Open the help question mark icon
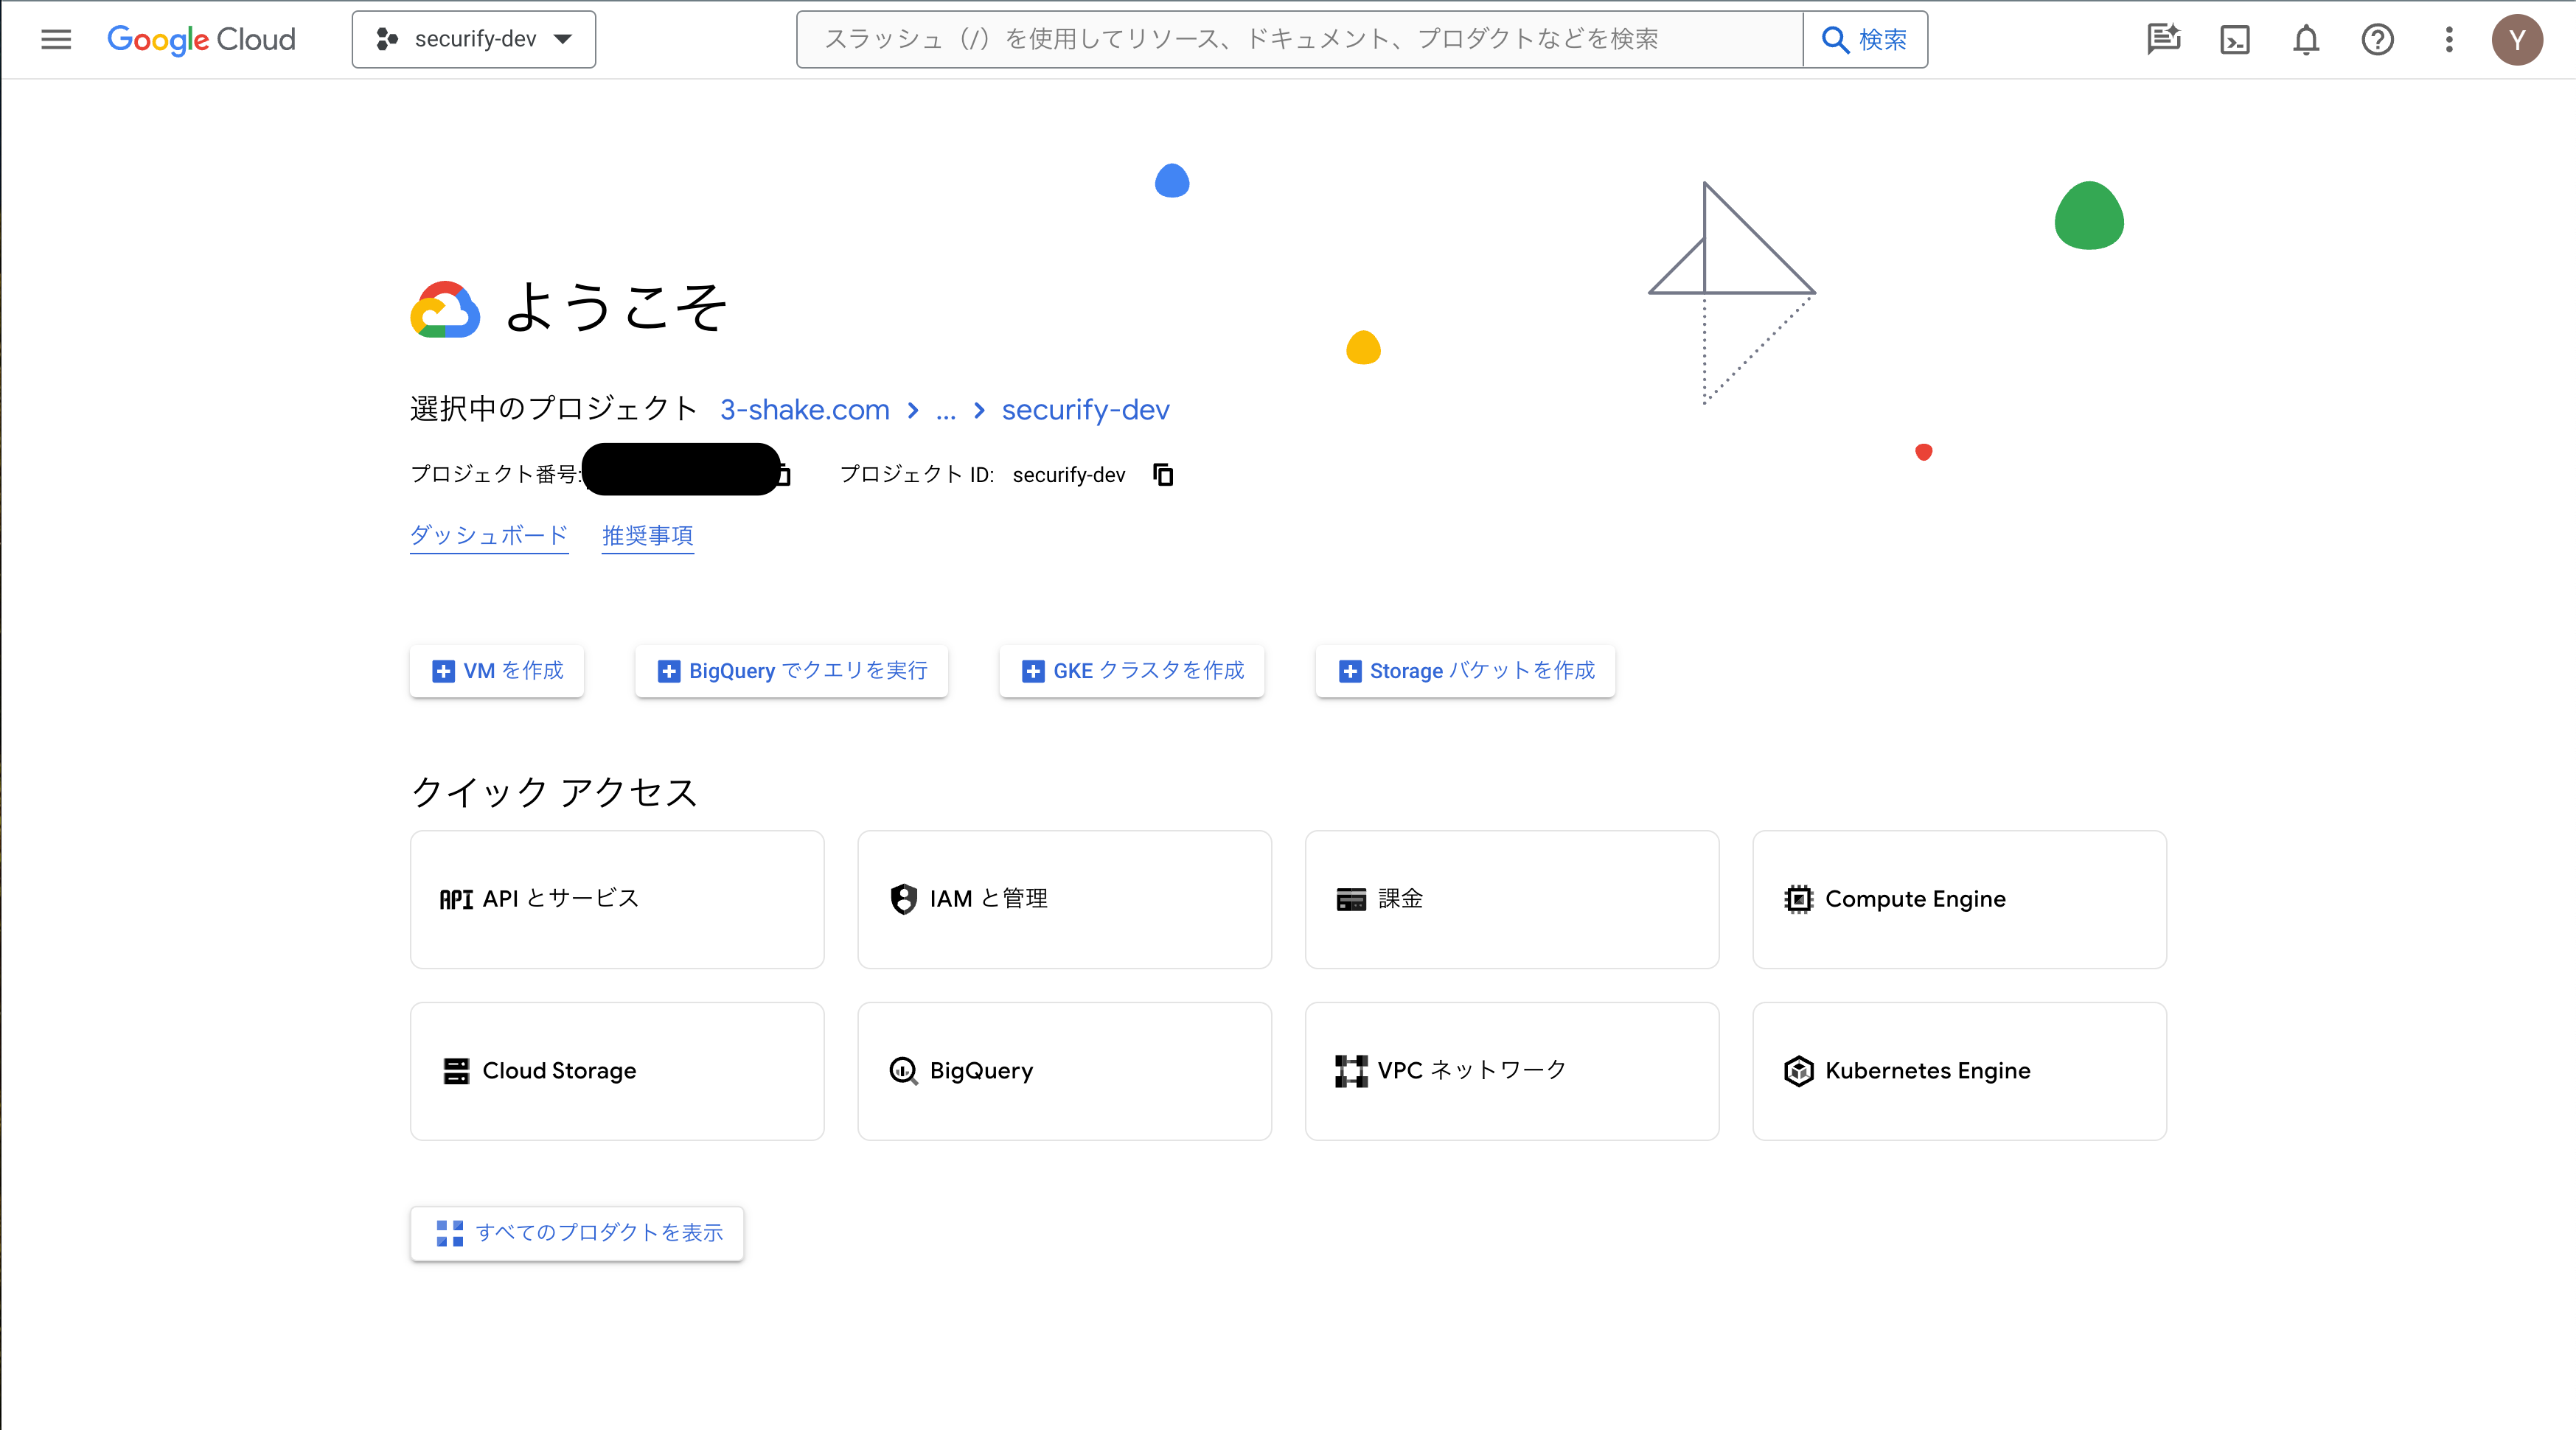This screenshot has height=1430, width=2576. pyautogui.click(x=2377, y=39)
